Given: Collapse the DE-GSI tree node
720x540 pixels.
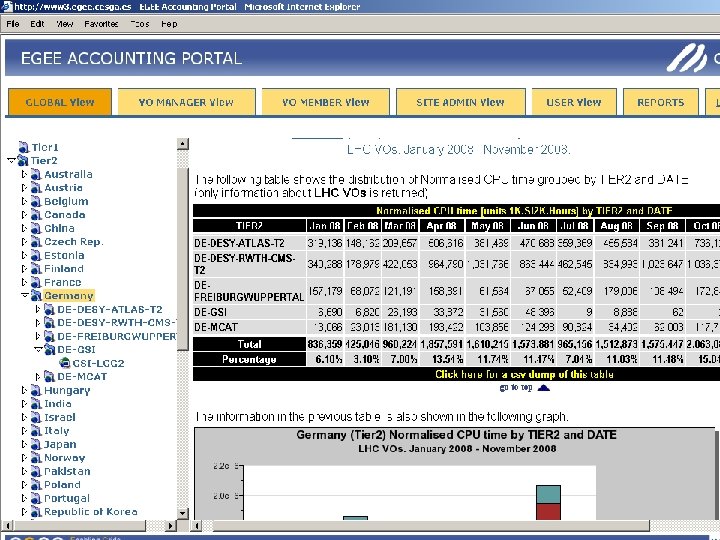Looking at the screenshot, I should tap(39, 350).
